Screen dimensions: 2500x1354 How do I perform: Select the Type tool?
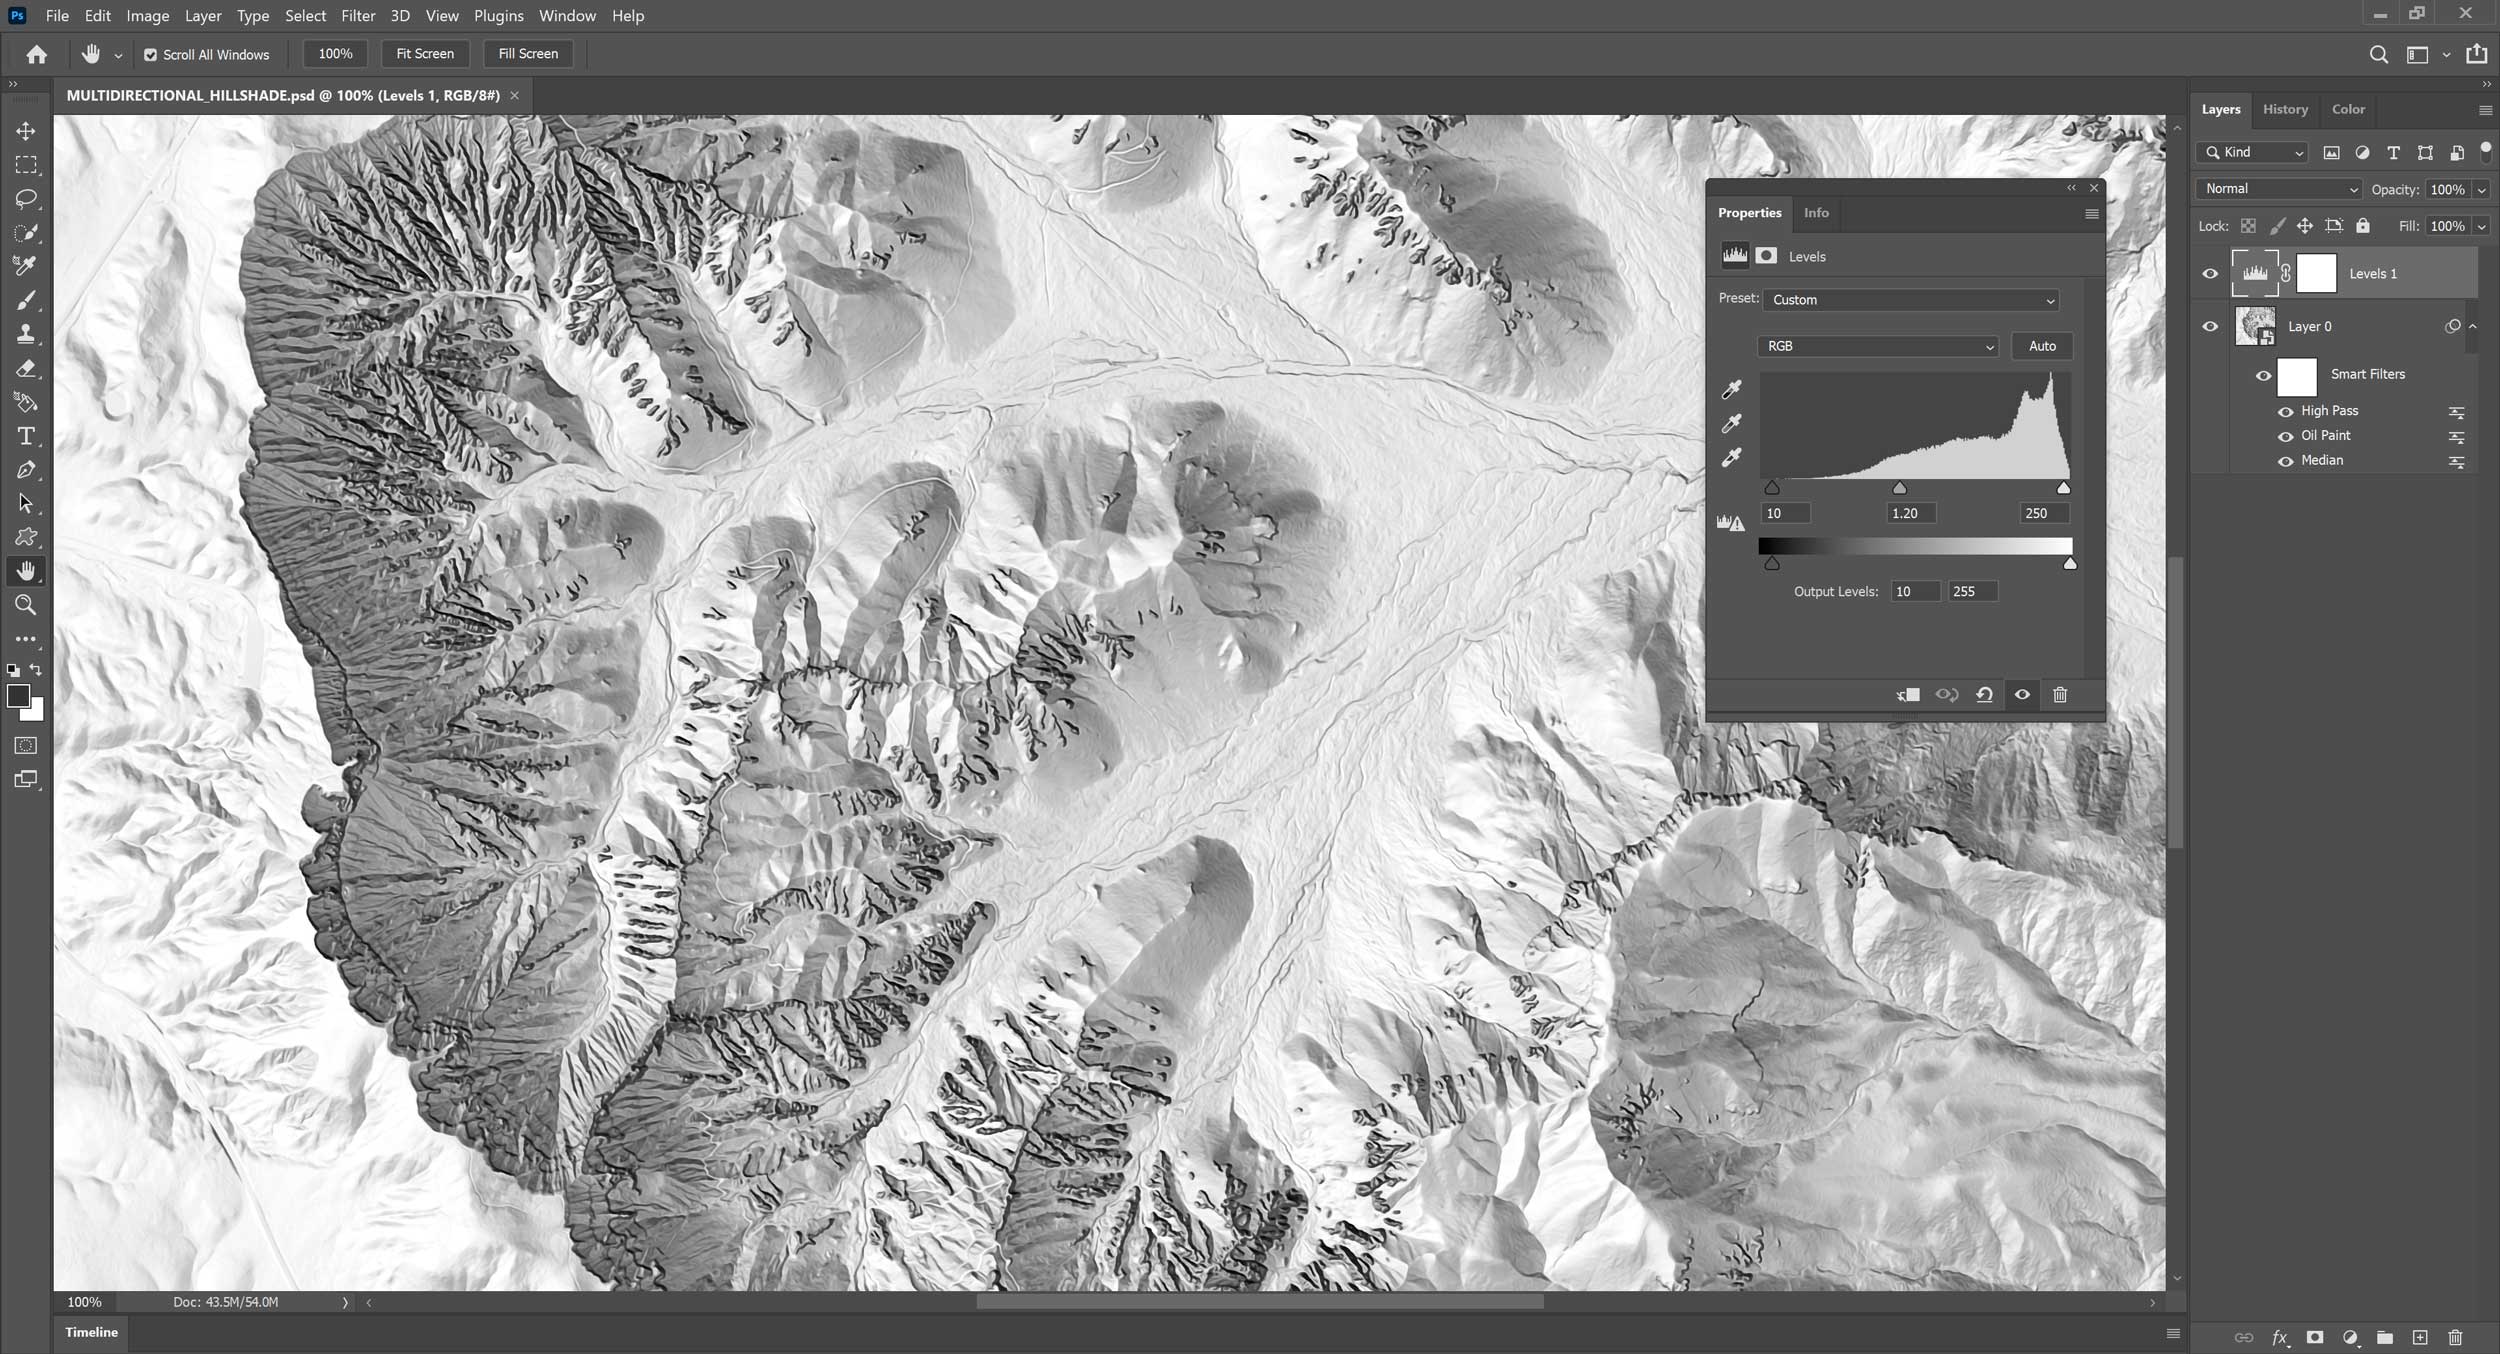[26, 436]
